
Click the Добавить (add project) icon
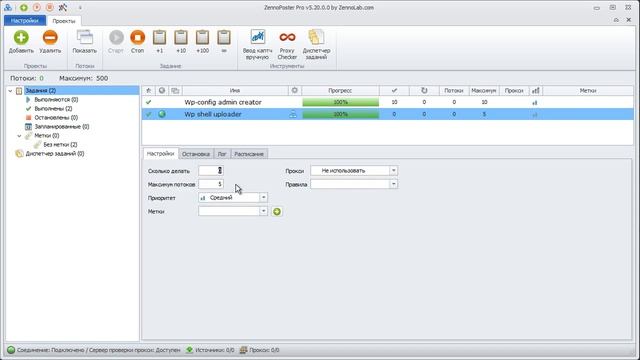click(21, 38)
